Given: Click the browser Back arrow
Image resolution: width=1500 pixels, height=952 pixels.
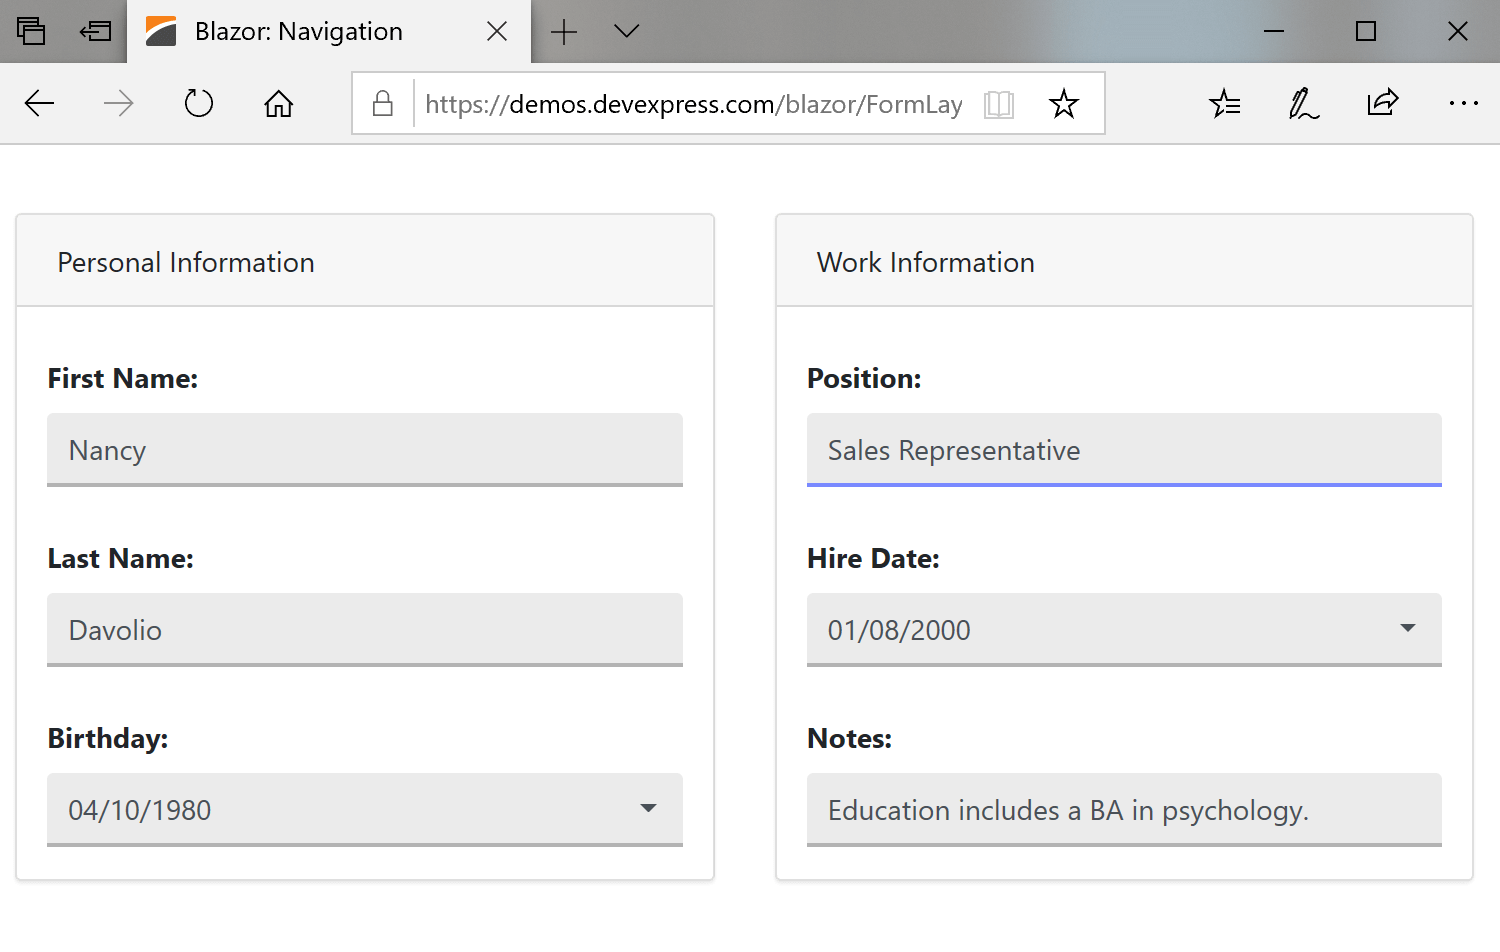Looking at the screenshot, I should coord(39,103).
